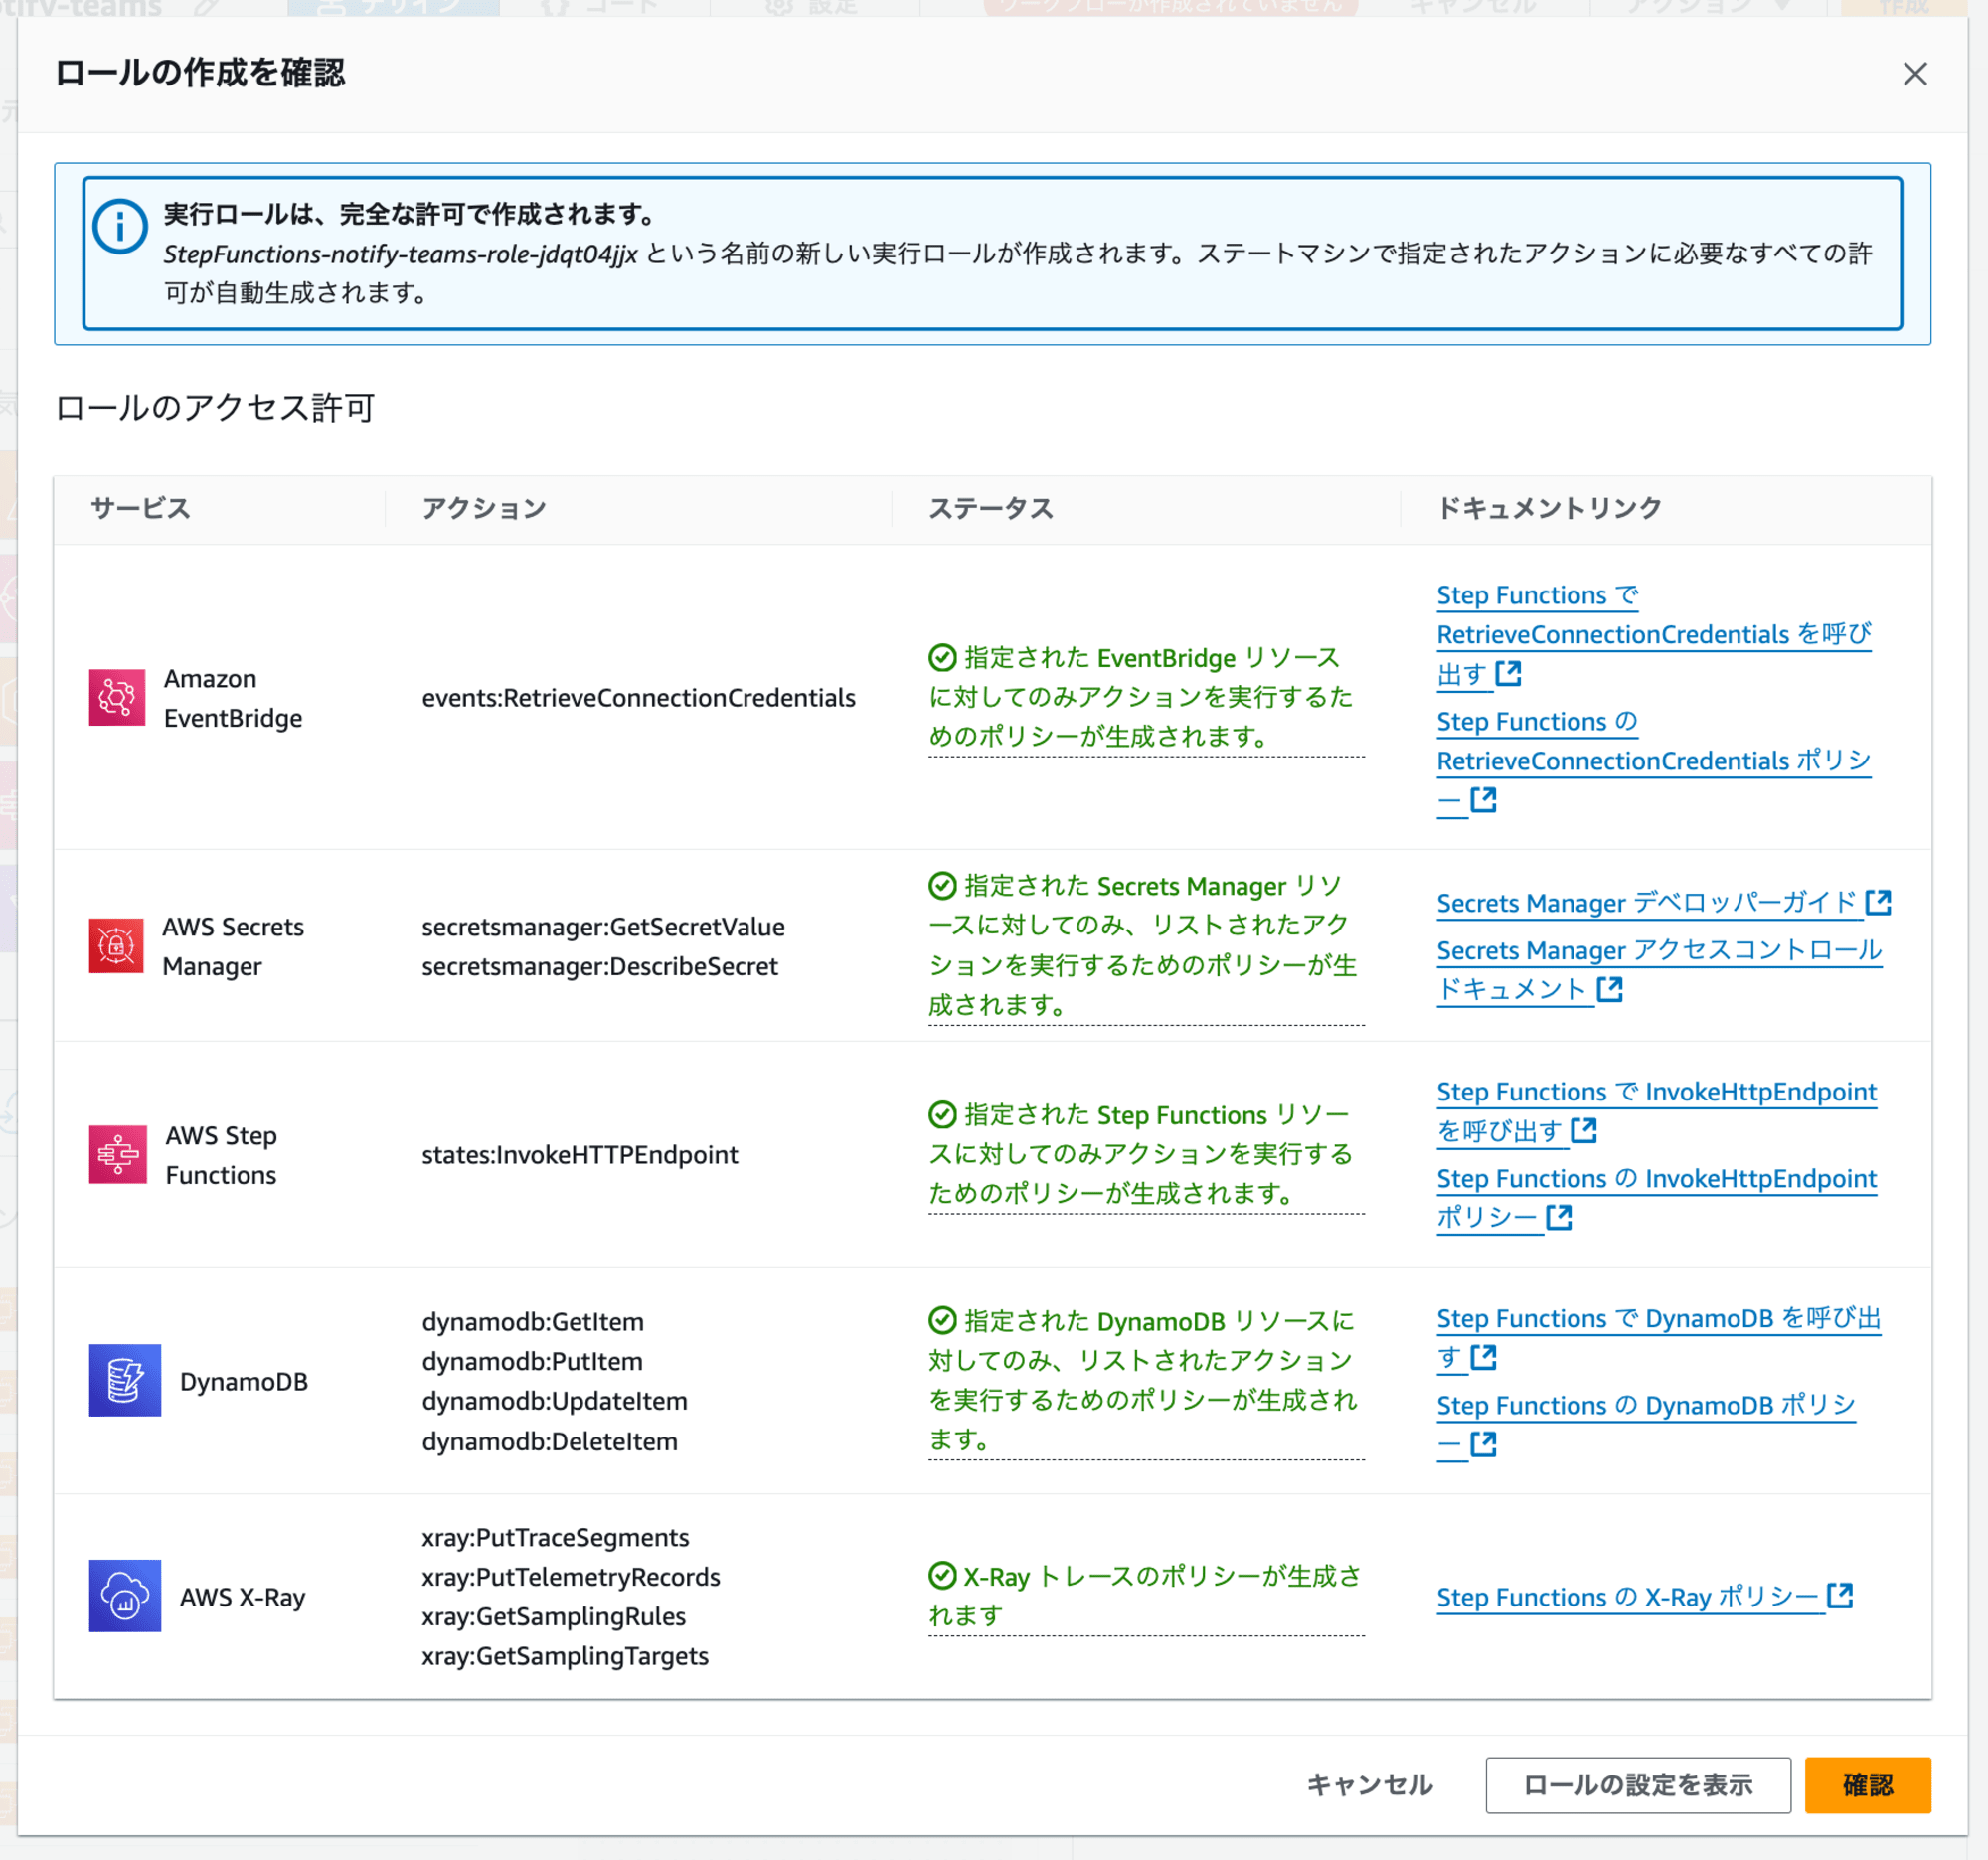The width and height of the screenshot is (1988, 1860).
Task: Click xray:GetSamplingRules action text
Action: pos(553,1616)
